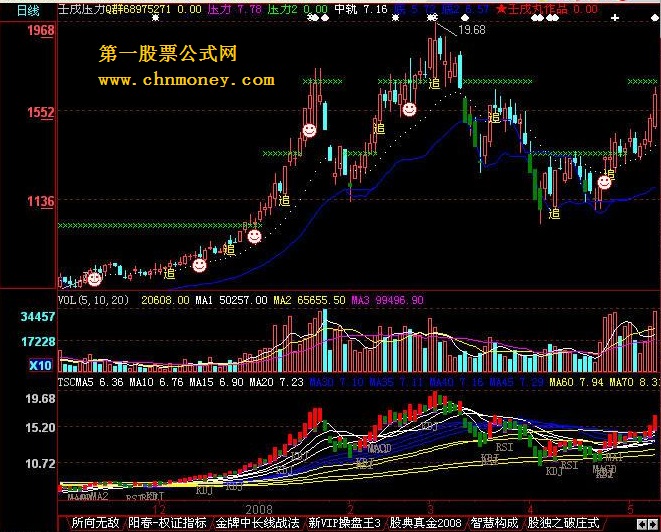Click the left scroll arrow beside the indicator tabs
The height and width of the screenshot is (532, 661).
point(642,524)
